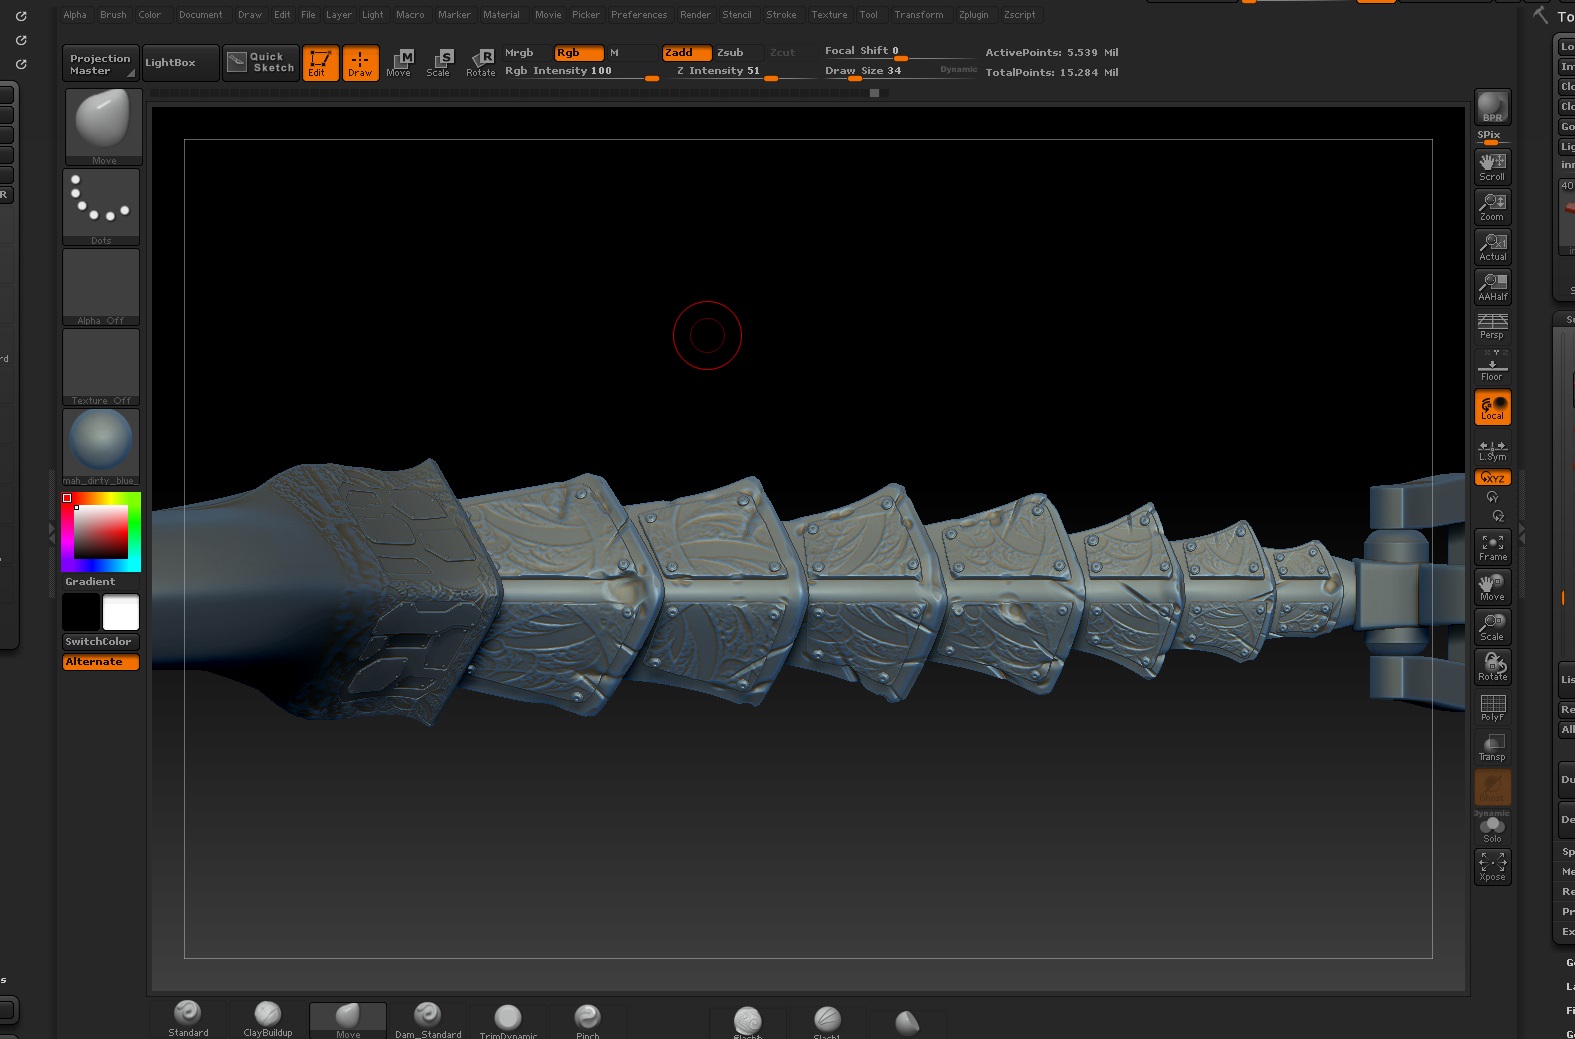Toggle Transp transparency mode
The image size is (1575, 1039).
[1492, 747]
